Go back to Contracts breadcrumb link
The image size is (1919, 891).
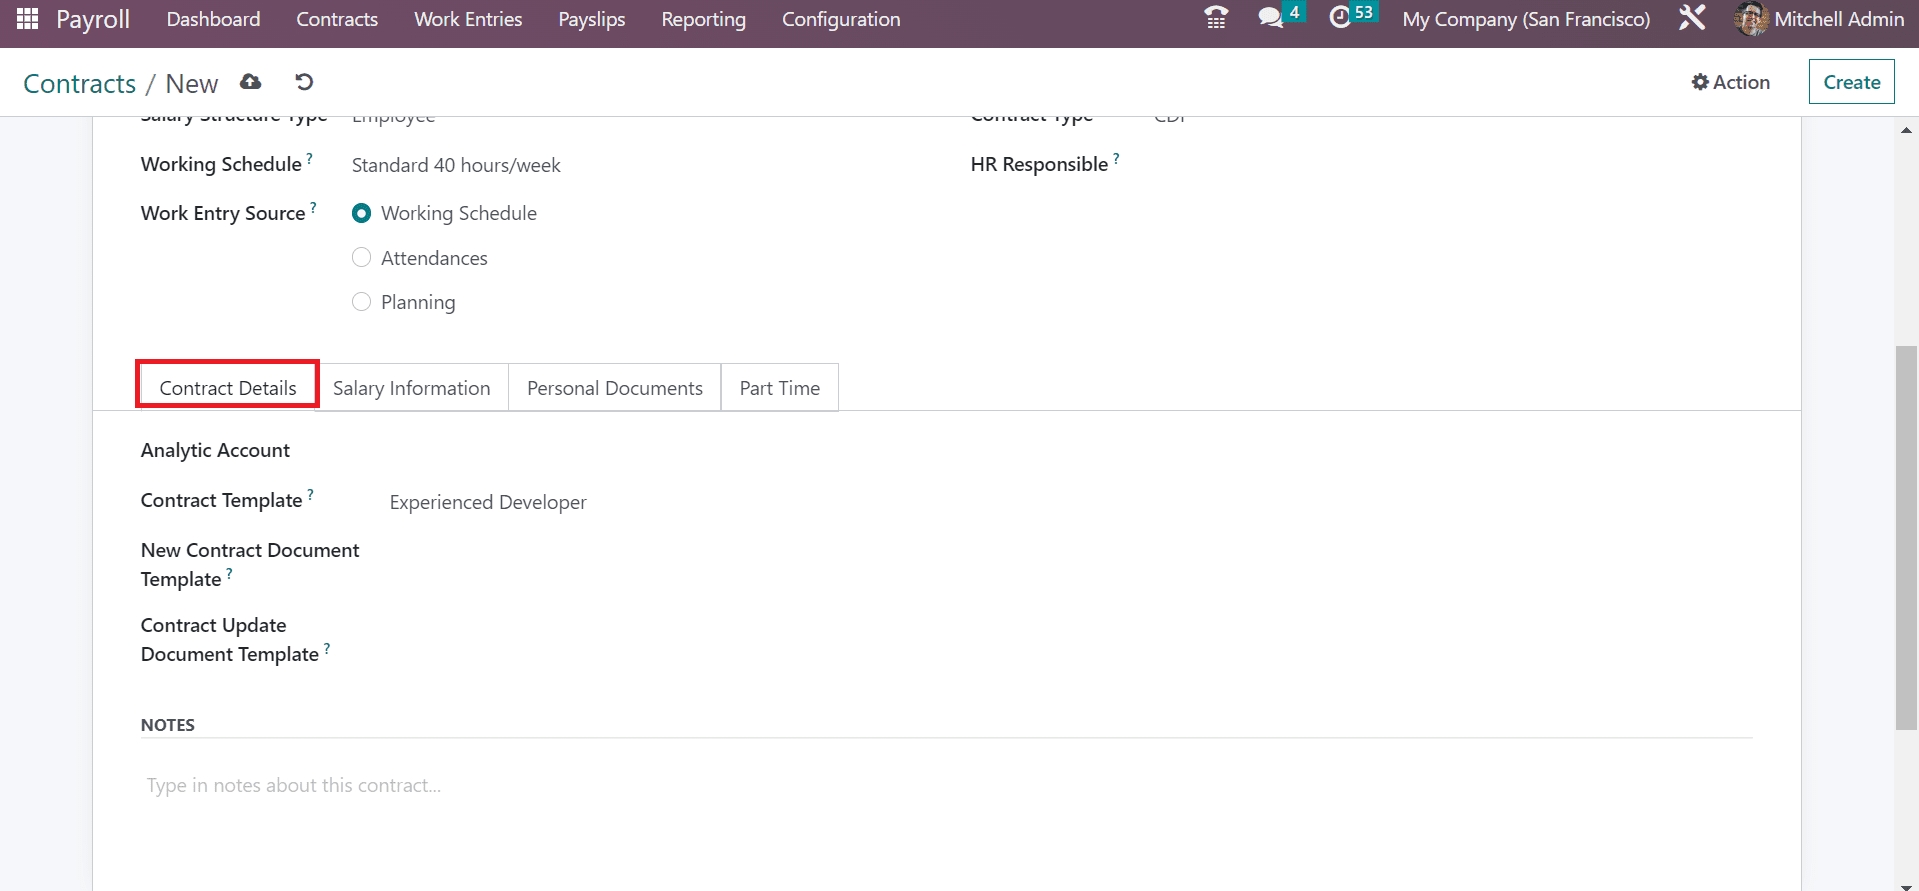(79, 83)
